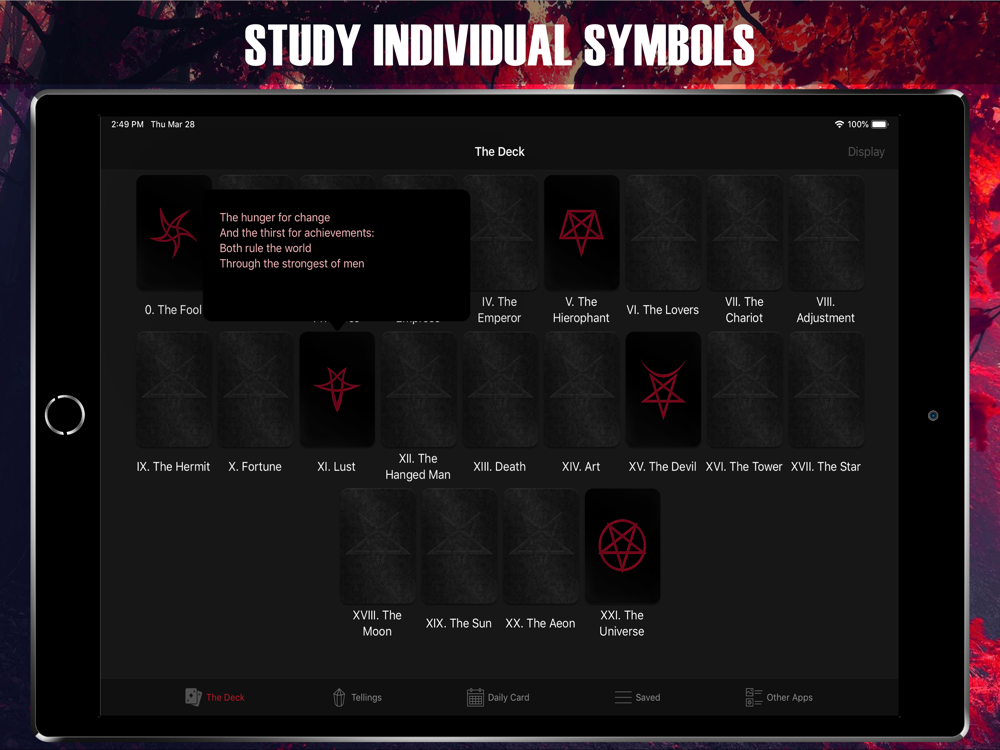Image resolution: width=1000 pixels, height=750 pixels.
Task: Select The Hierophant pentagon star symbol
Action: [x=581, y=233]
